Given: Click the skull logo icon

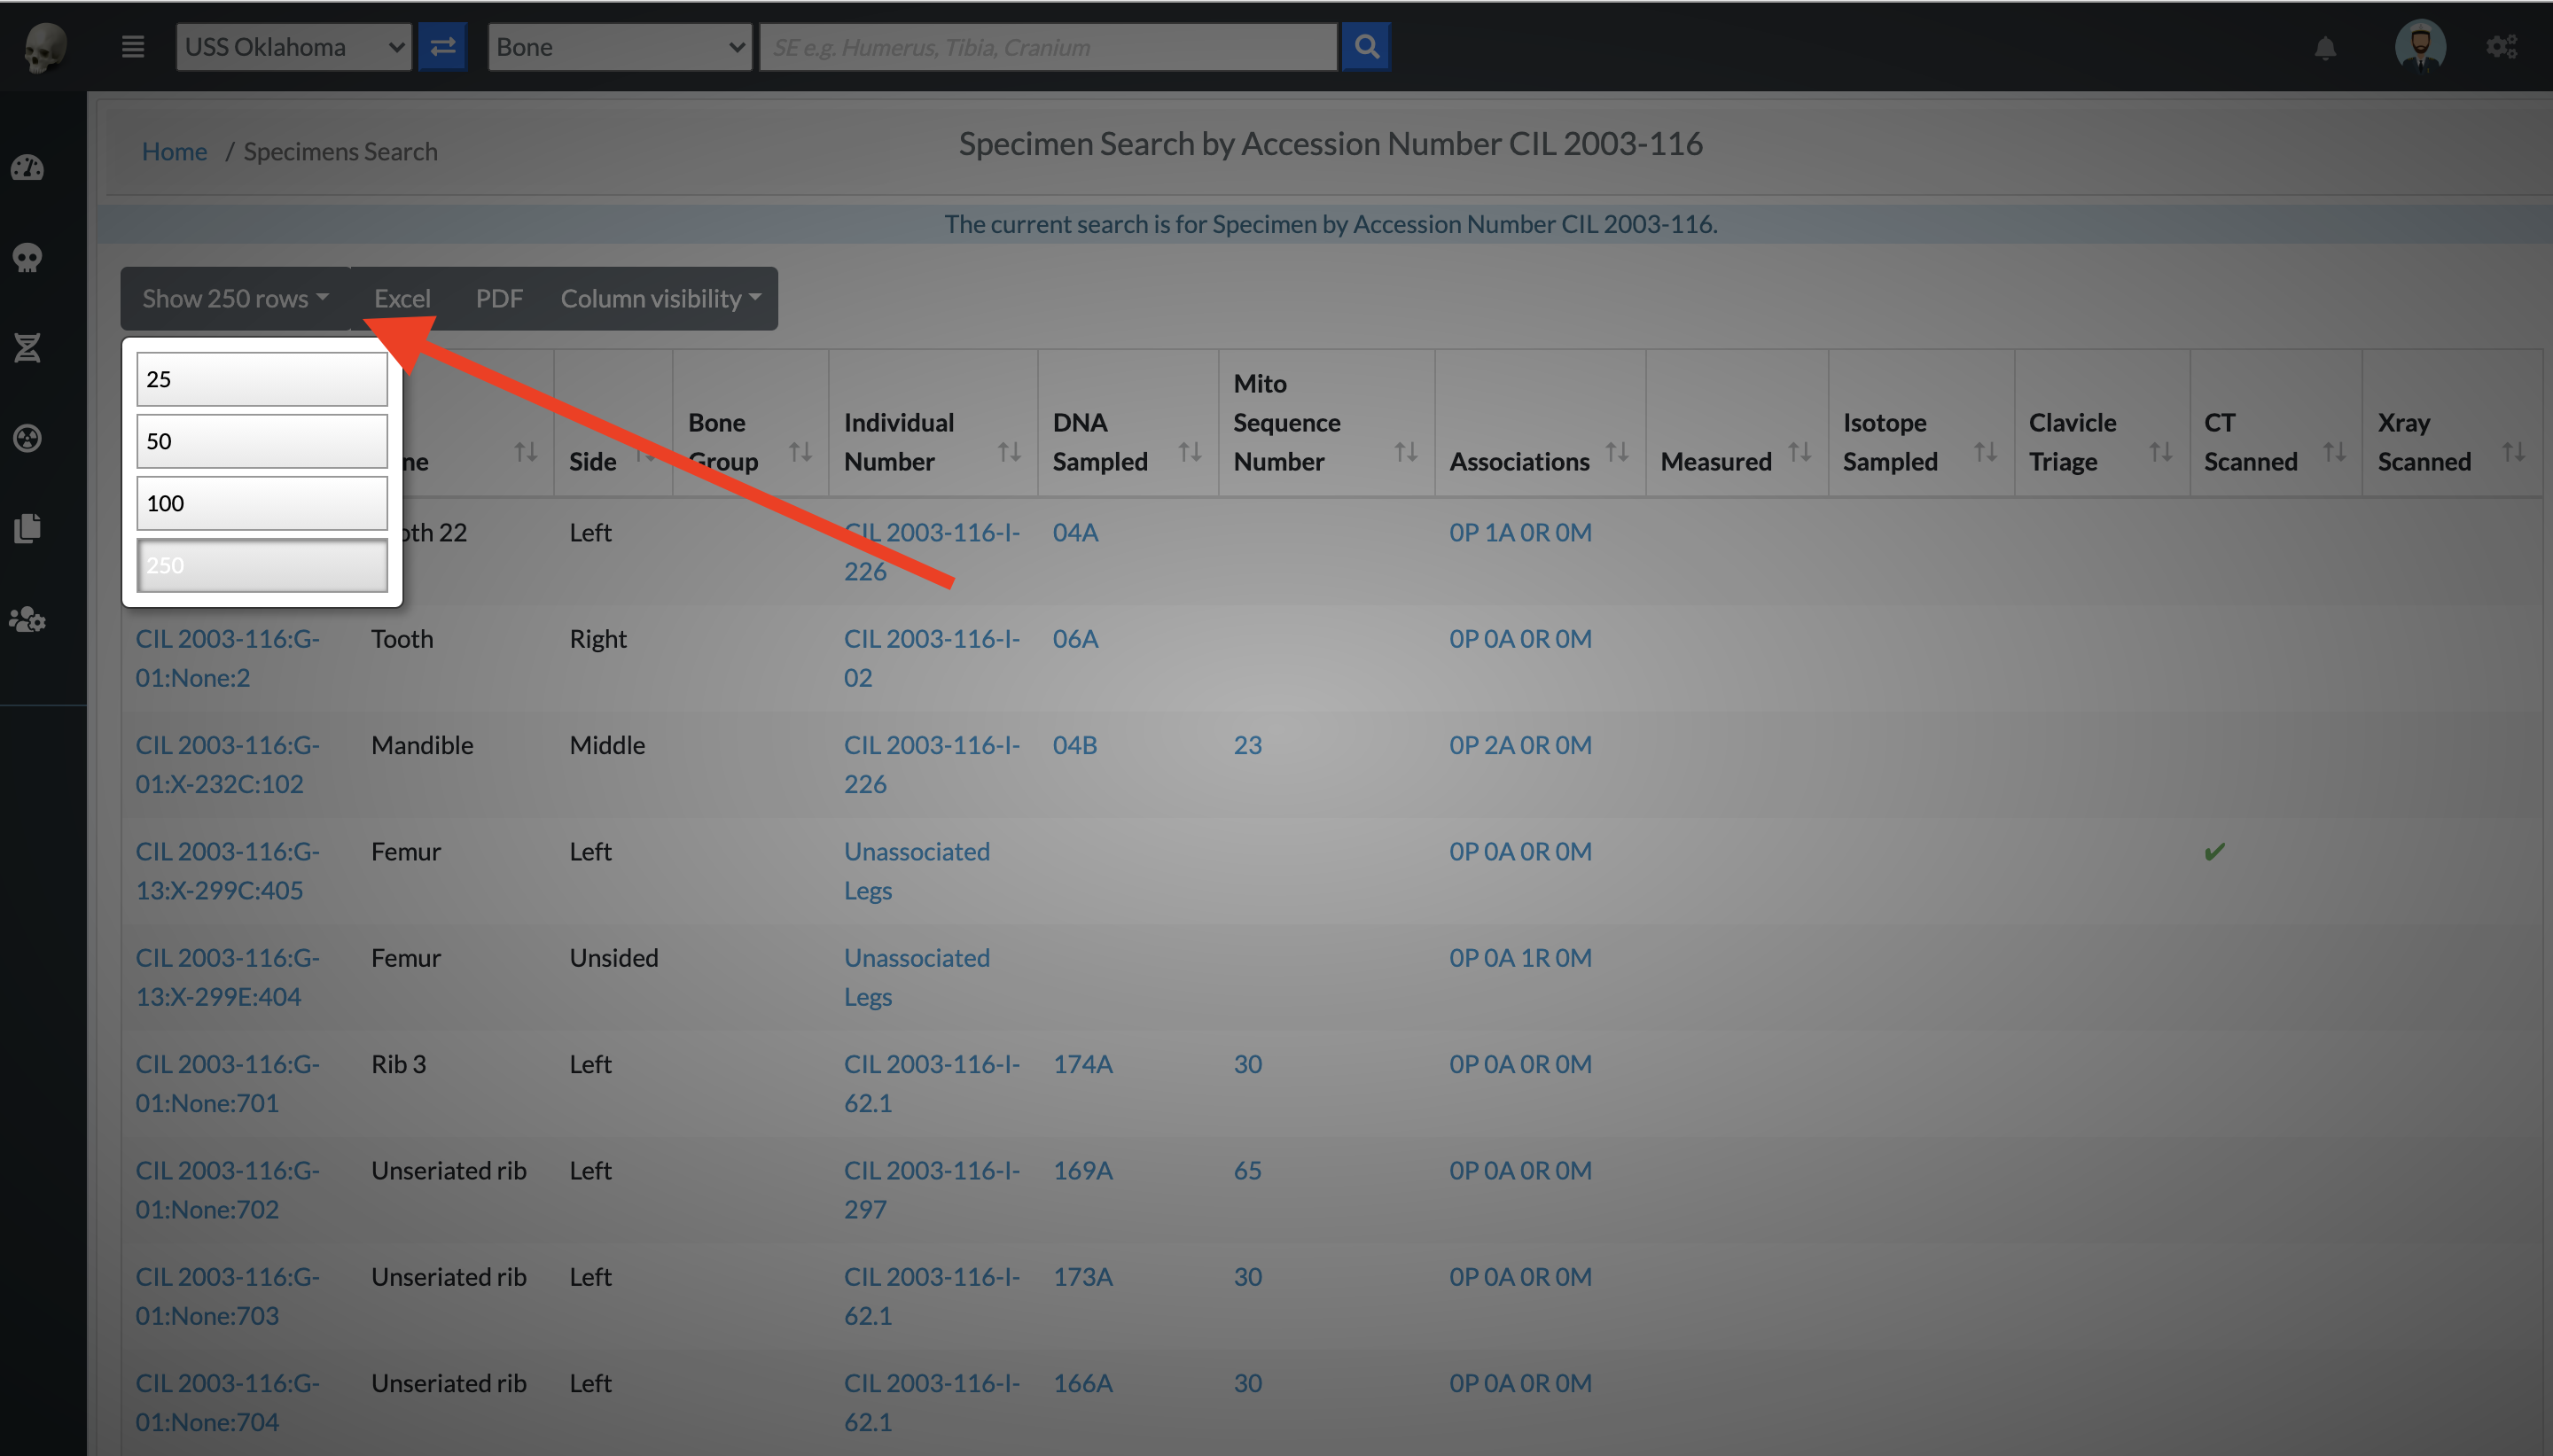Looking at the screenshot, I should click(45, 47).
